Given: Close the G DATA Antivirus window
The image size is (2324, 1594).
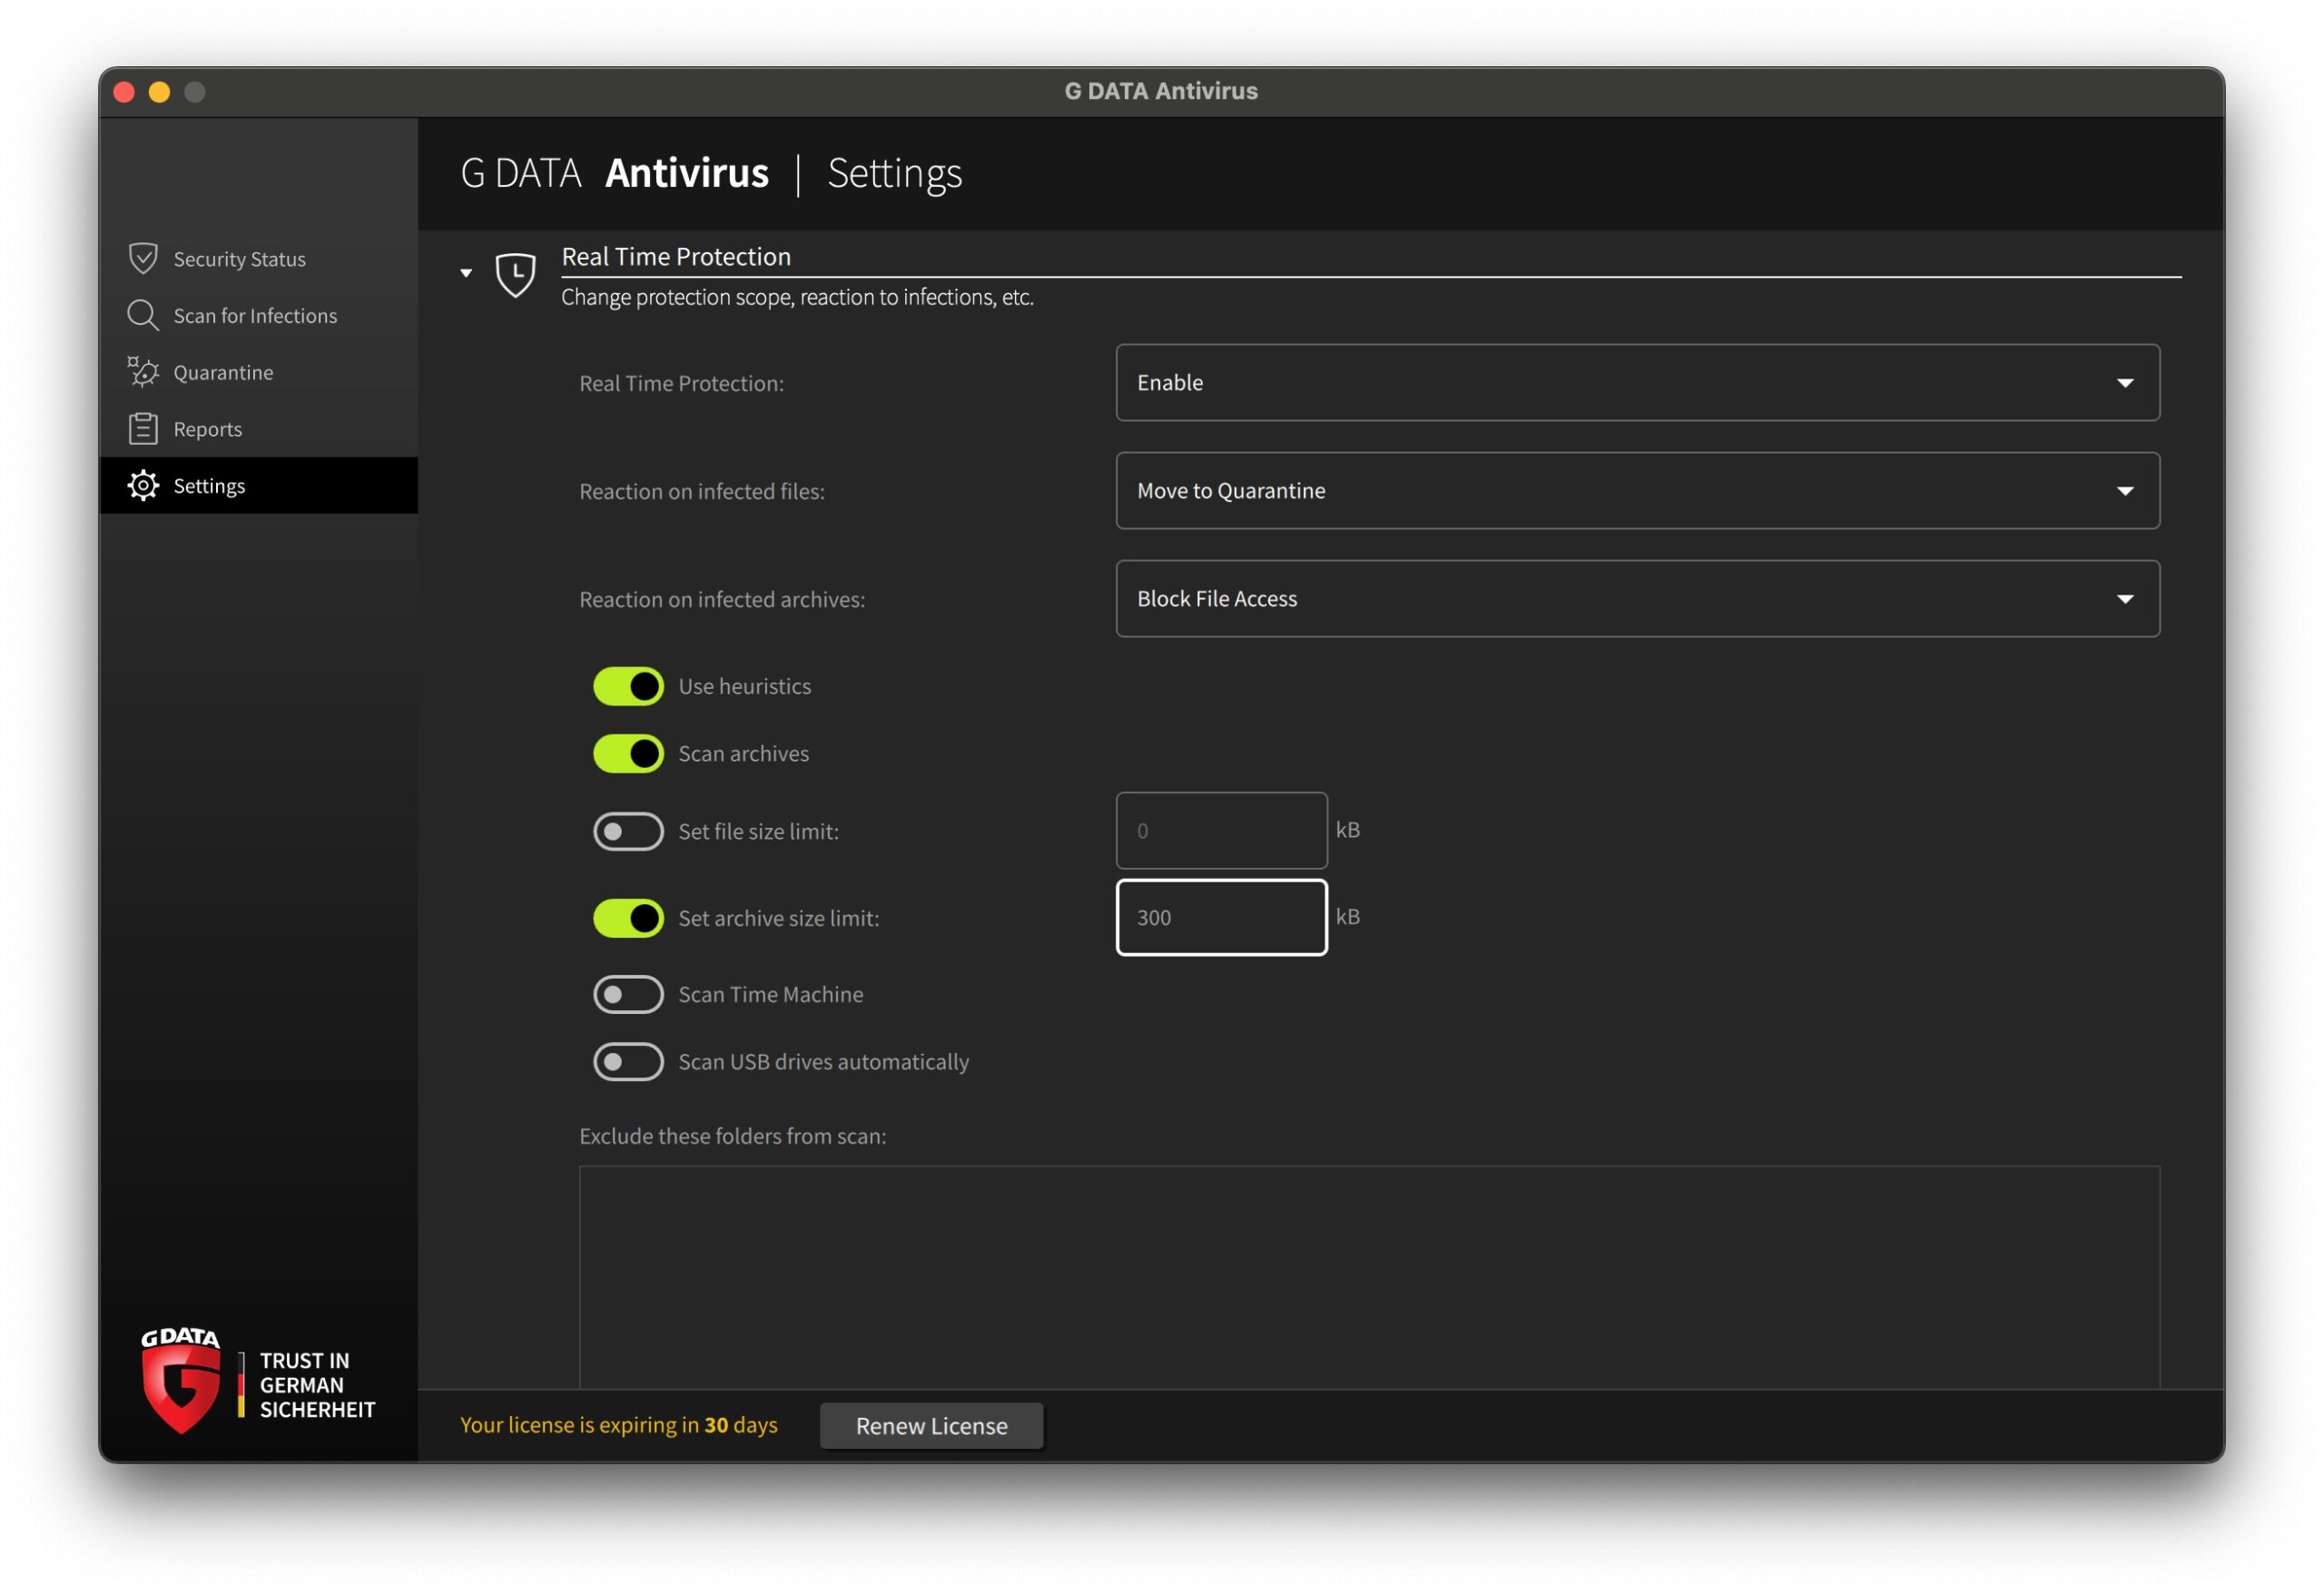Looking at the screenshot, I should (x=124, y=92).
